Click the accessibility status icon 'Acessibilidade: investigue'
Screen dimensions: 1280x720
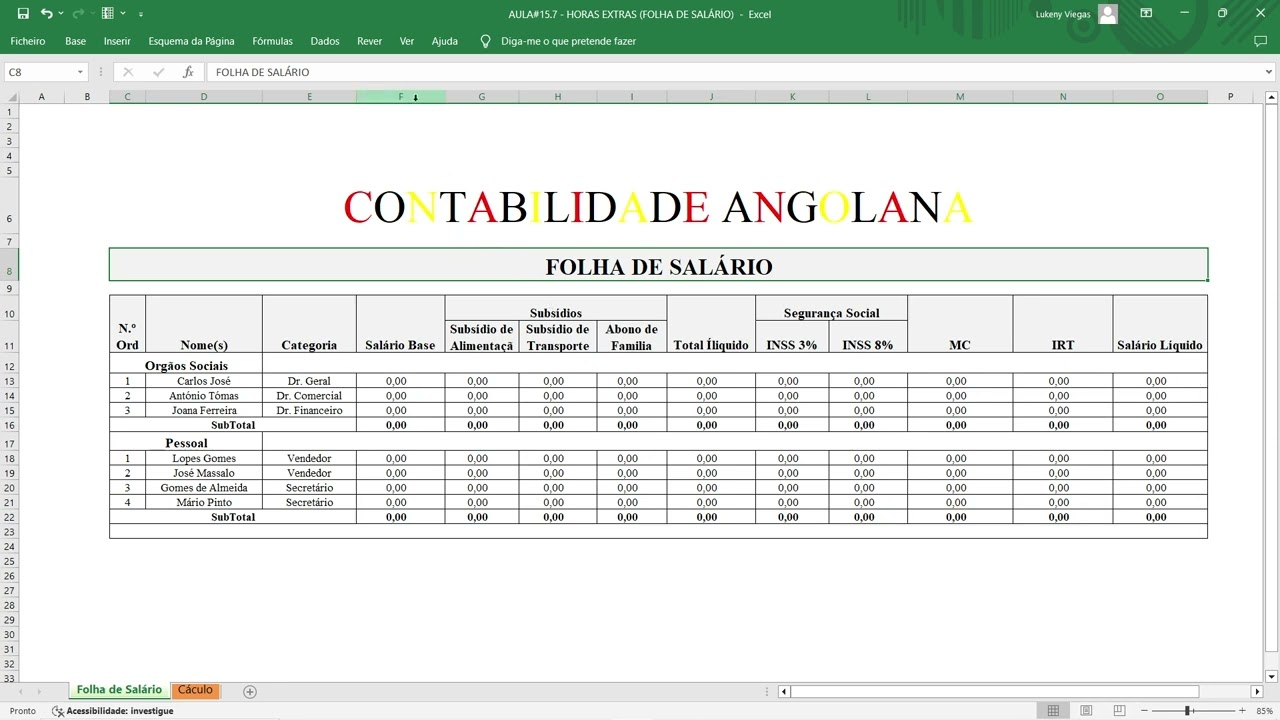[58, 711]
